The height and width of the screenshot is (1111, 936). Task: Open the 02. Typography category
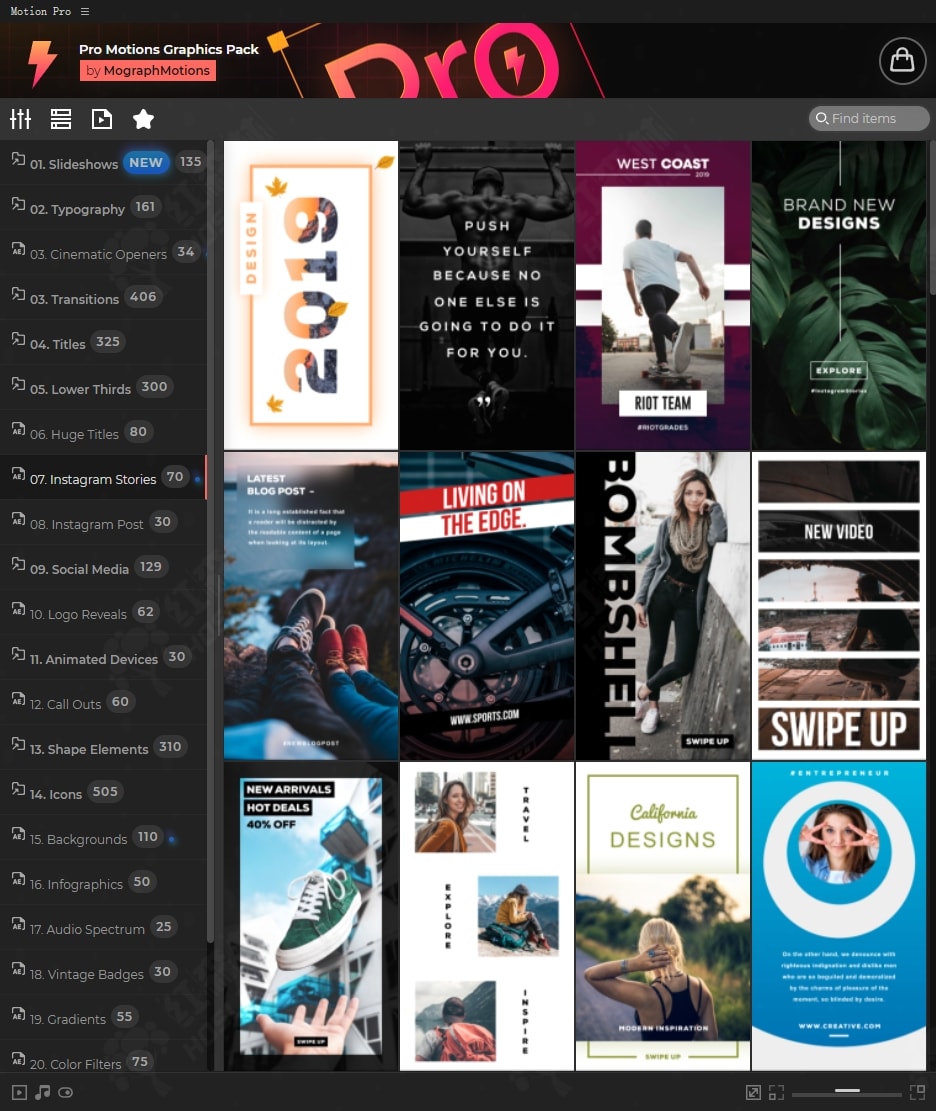[103, 208]
